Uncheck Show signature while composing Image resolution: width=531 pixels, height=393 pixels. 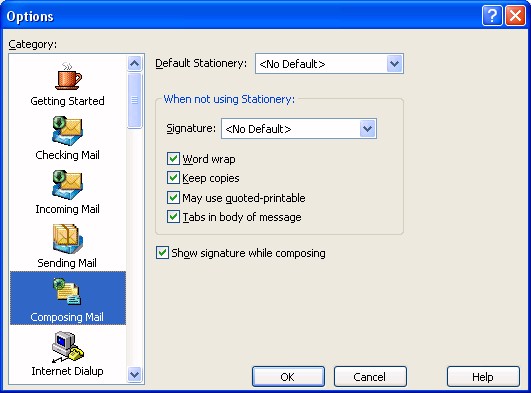[162, 253]
